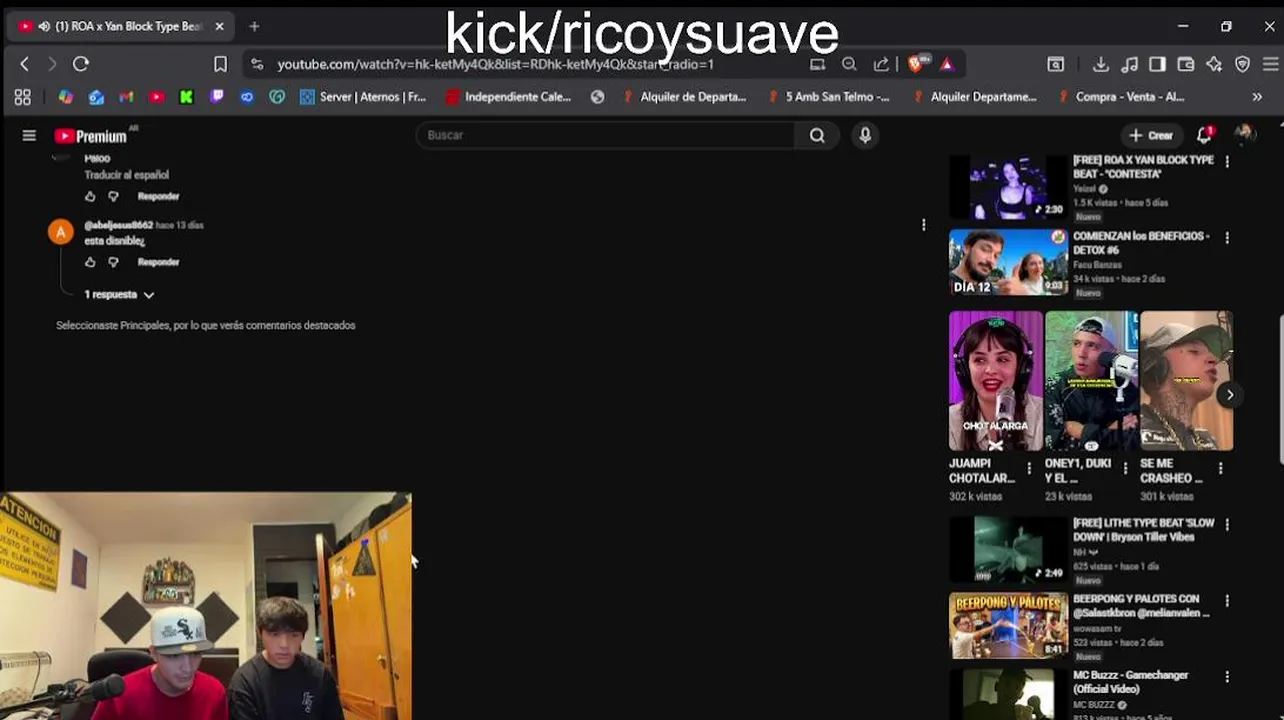Open options for LITHE TYPE BEAT video
Screen dimensions: 1284x720
pos(1227,524)
